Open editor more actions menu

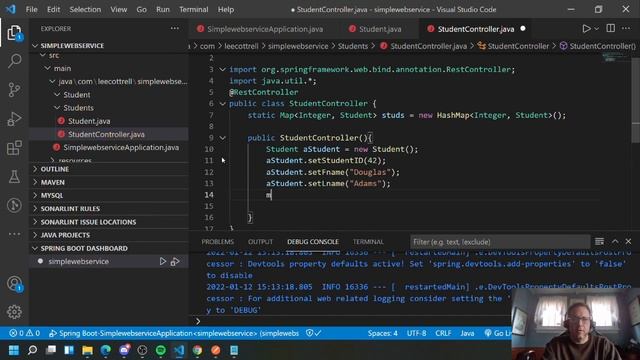point(626,29)
